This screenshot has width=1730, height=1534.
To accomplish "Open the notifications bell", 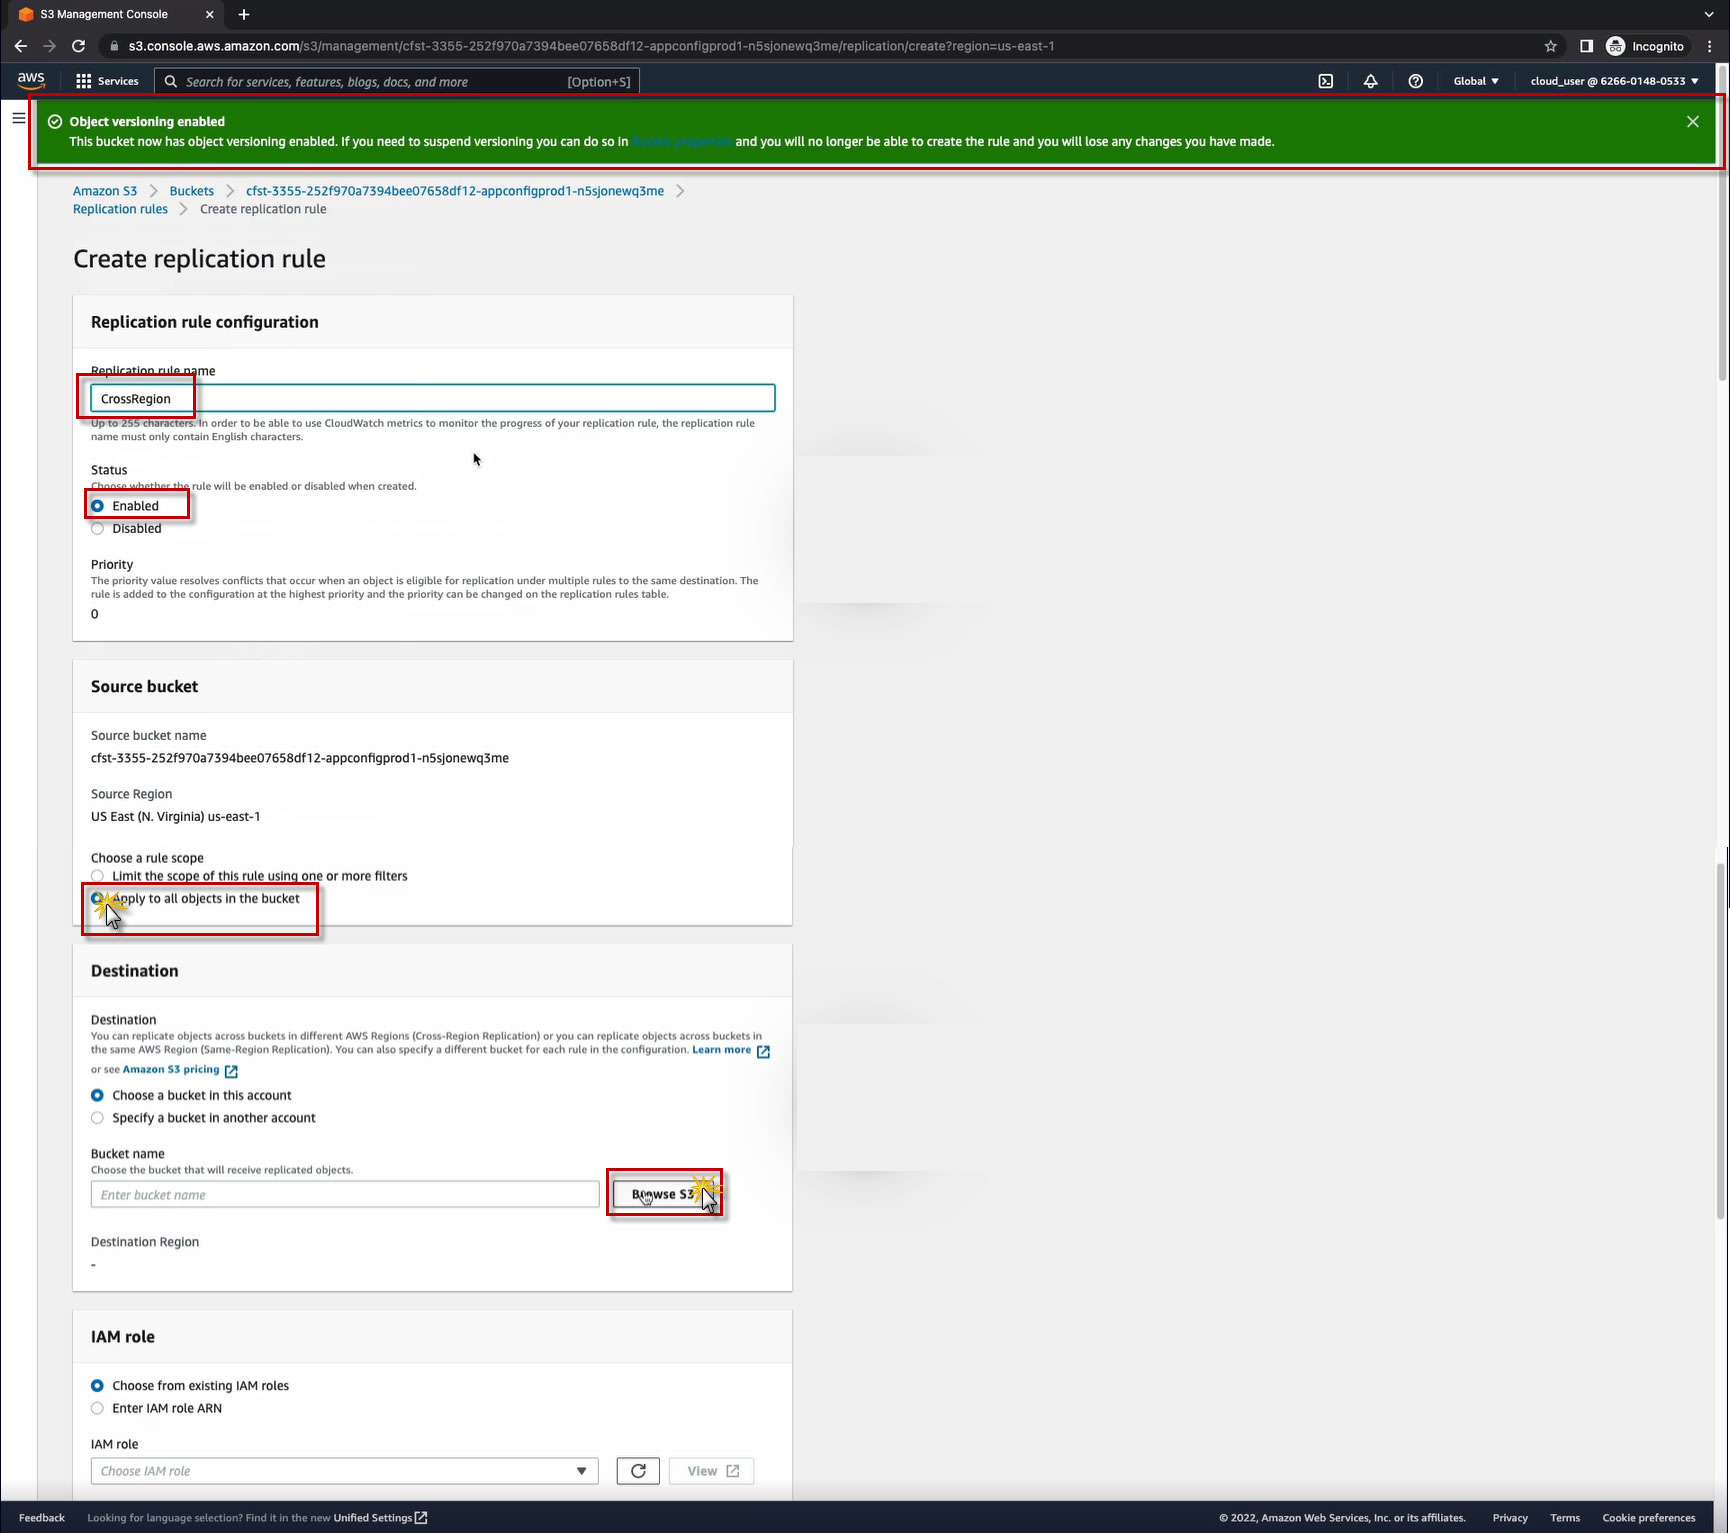I will pyautogui.click(x=1371, y=81).
